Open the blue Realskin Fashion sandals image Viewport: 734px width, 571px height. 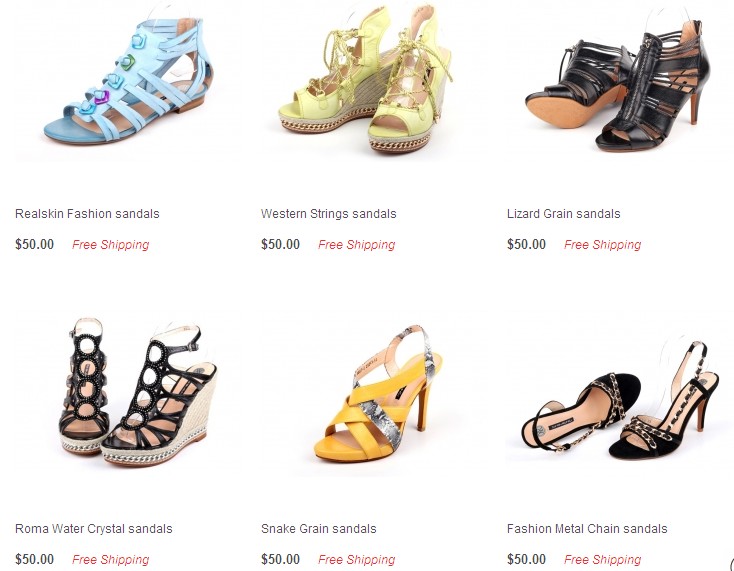click(x=129, y=81)
